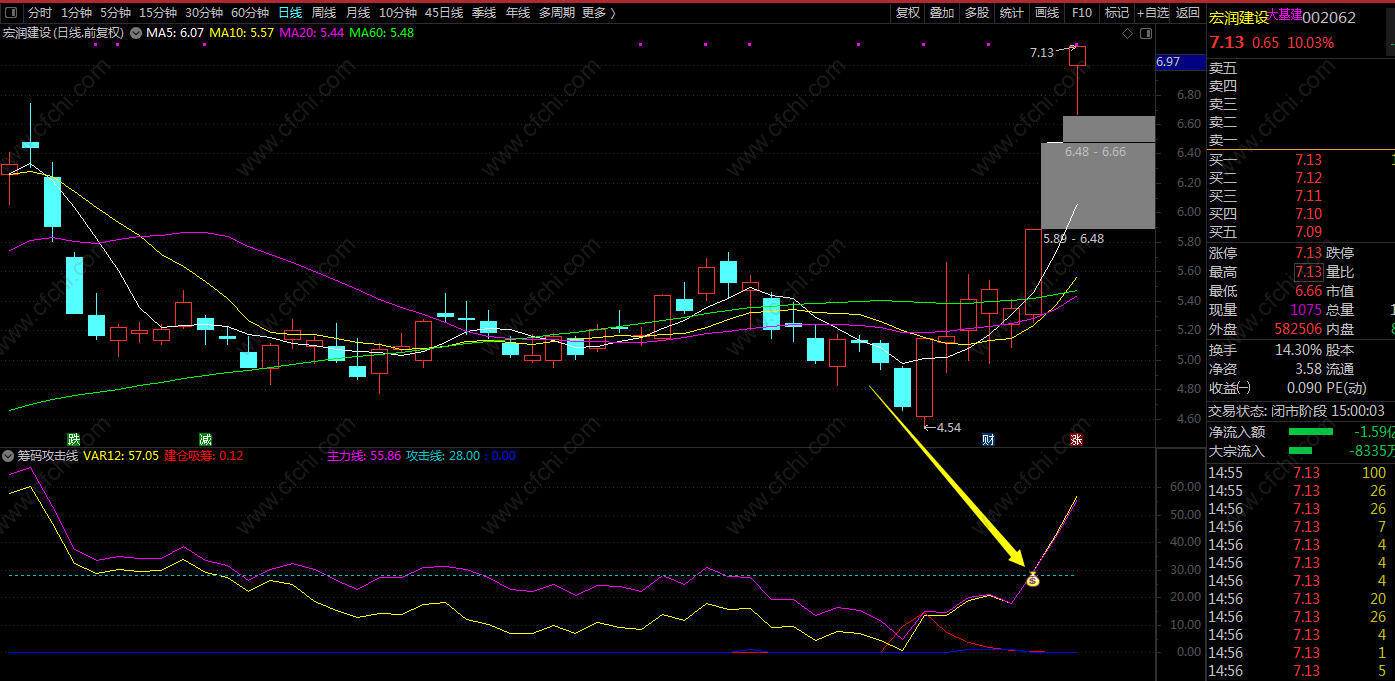The height and width of the screenshot is (681, 1395).
Task: Switch to 周线 weekly period
Action: 324,13
